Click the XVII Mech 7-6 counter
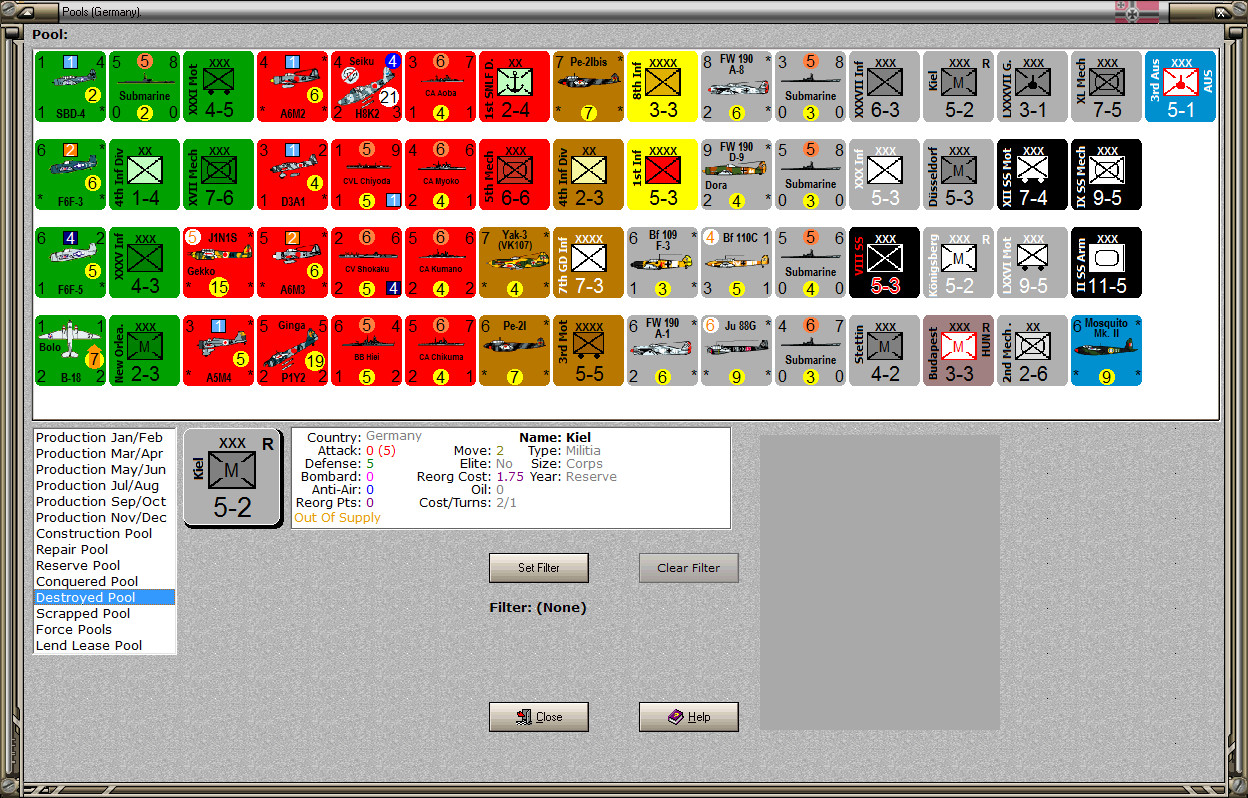 (218, 175)
